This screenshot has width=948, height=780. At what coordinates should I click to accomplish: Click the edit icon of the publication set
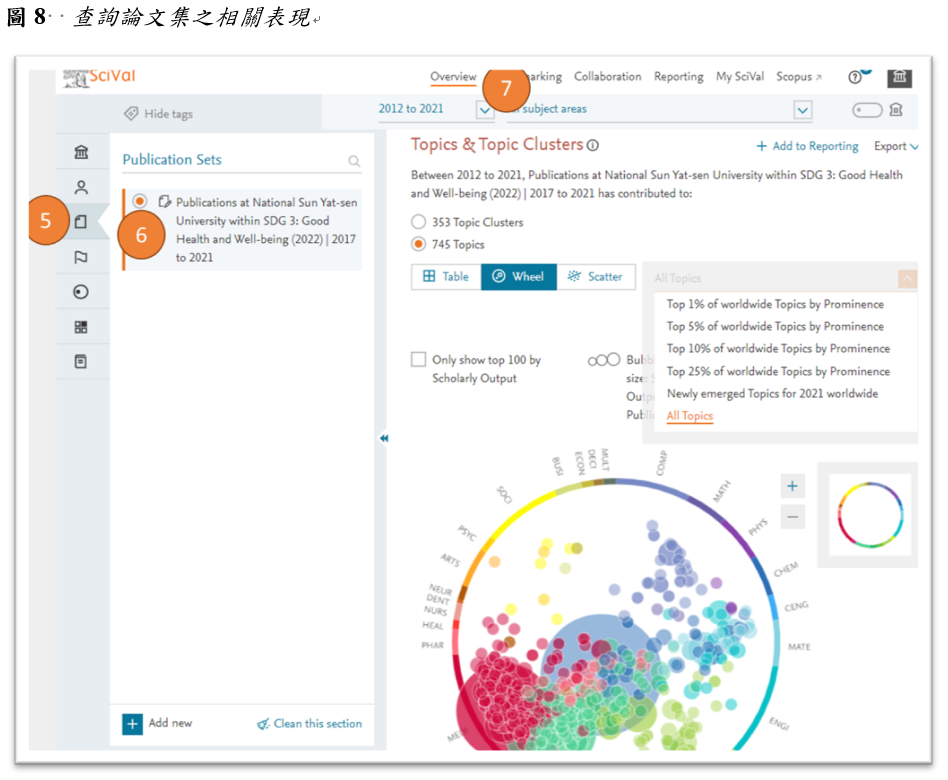click(164, 201)
